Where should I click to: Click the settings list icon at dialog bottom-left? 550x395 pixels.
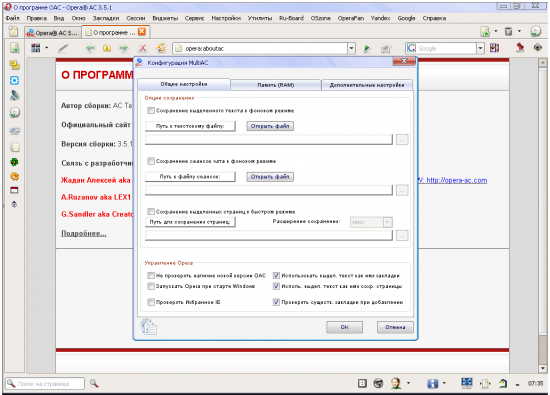click(148, 327)
